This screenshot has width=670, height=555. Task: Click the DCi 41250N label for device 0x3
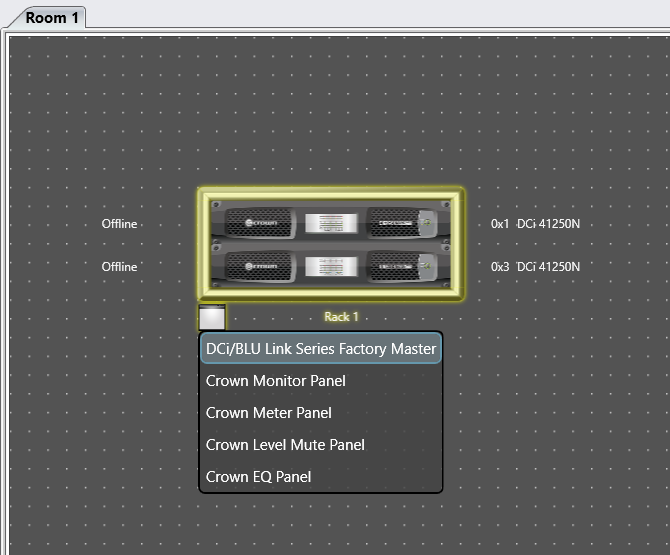(x=548, y=267)
